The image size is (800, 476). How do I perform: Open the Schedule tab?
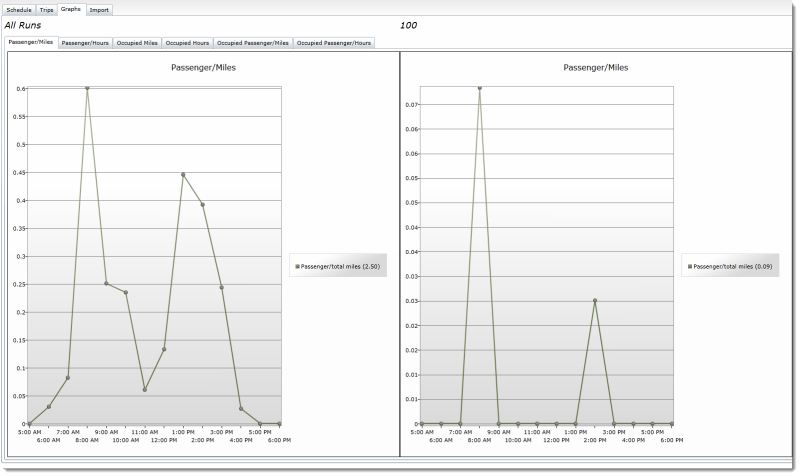point(20,10)
